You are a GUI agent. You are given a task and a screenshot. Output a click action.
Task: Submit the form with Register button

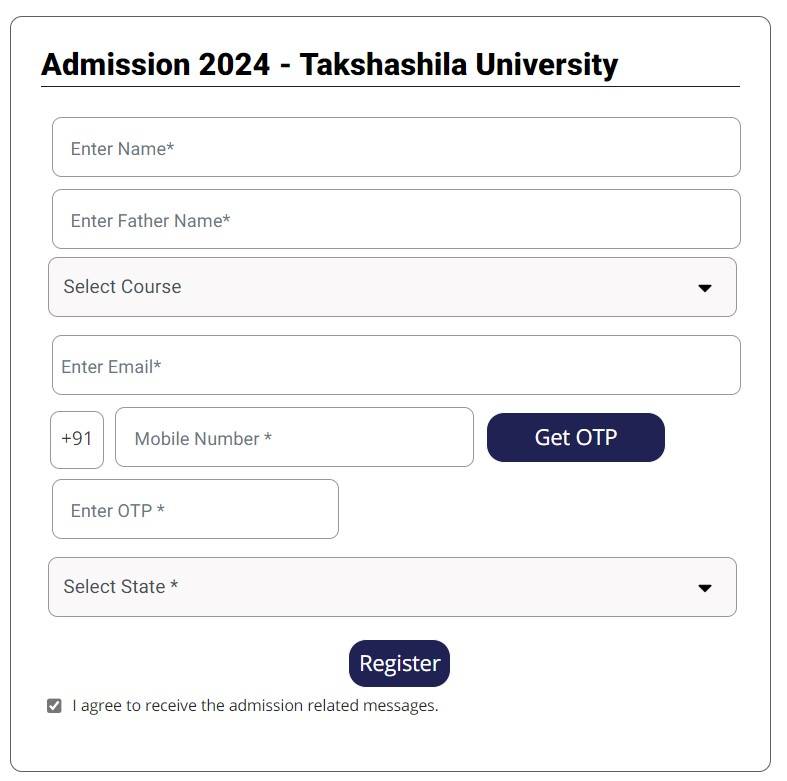(399, 664)
